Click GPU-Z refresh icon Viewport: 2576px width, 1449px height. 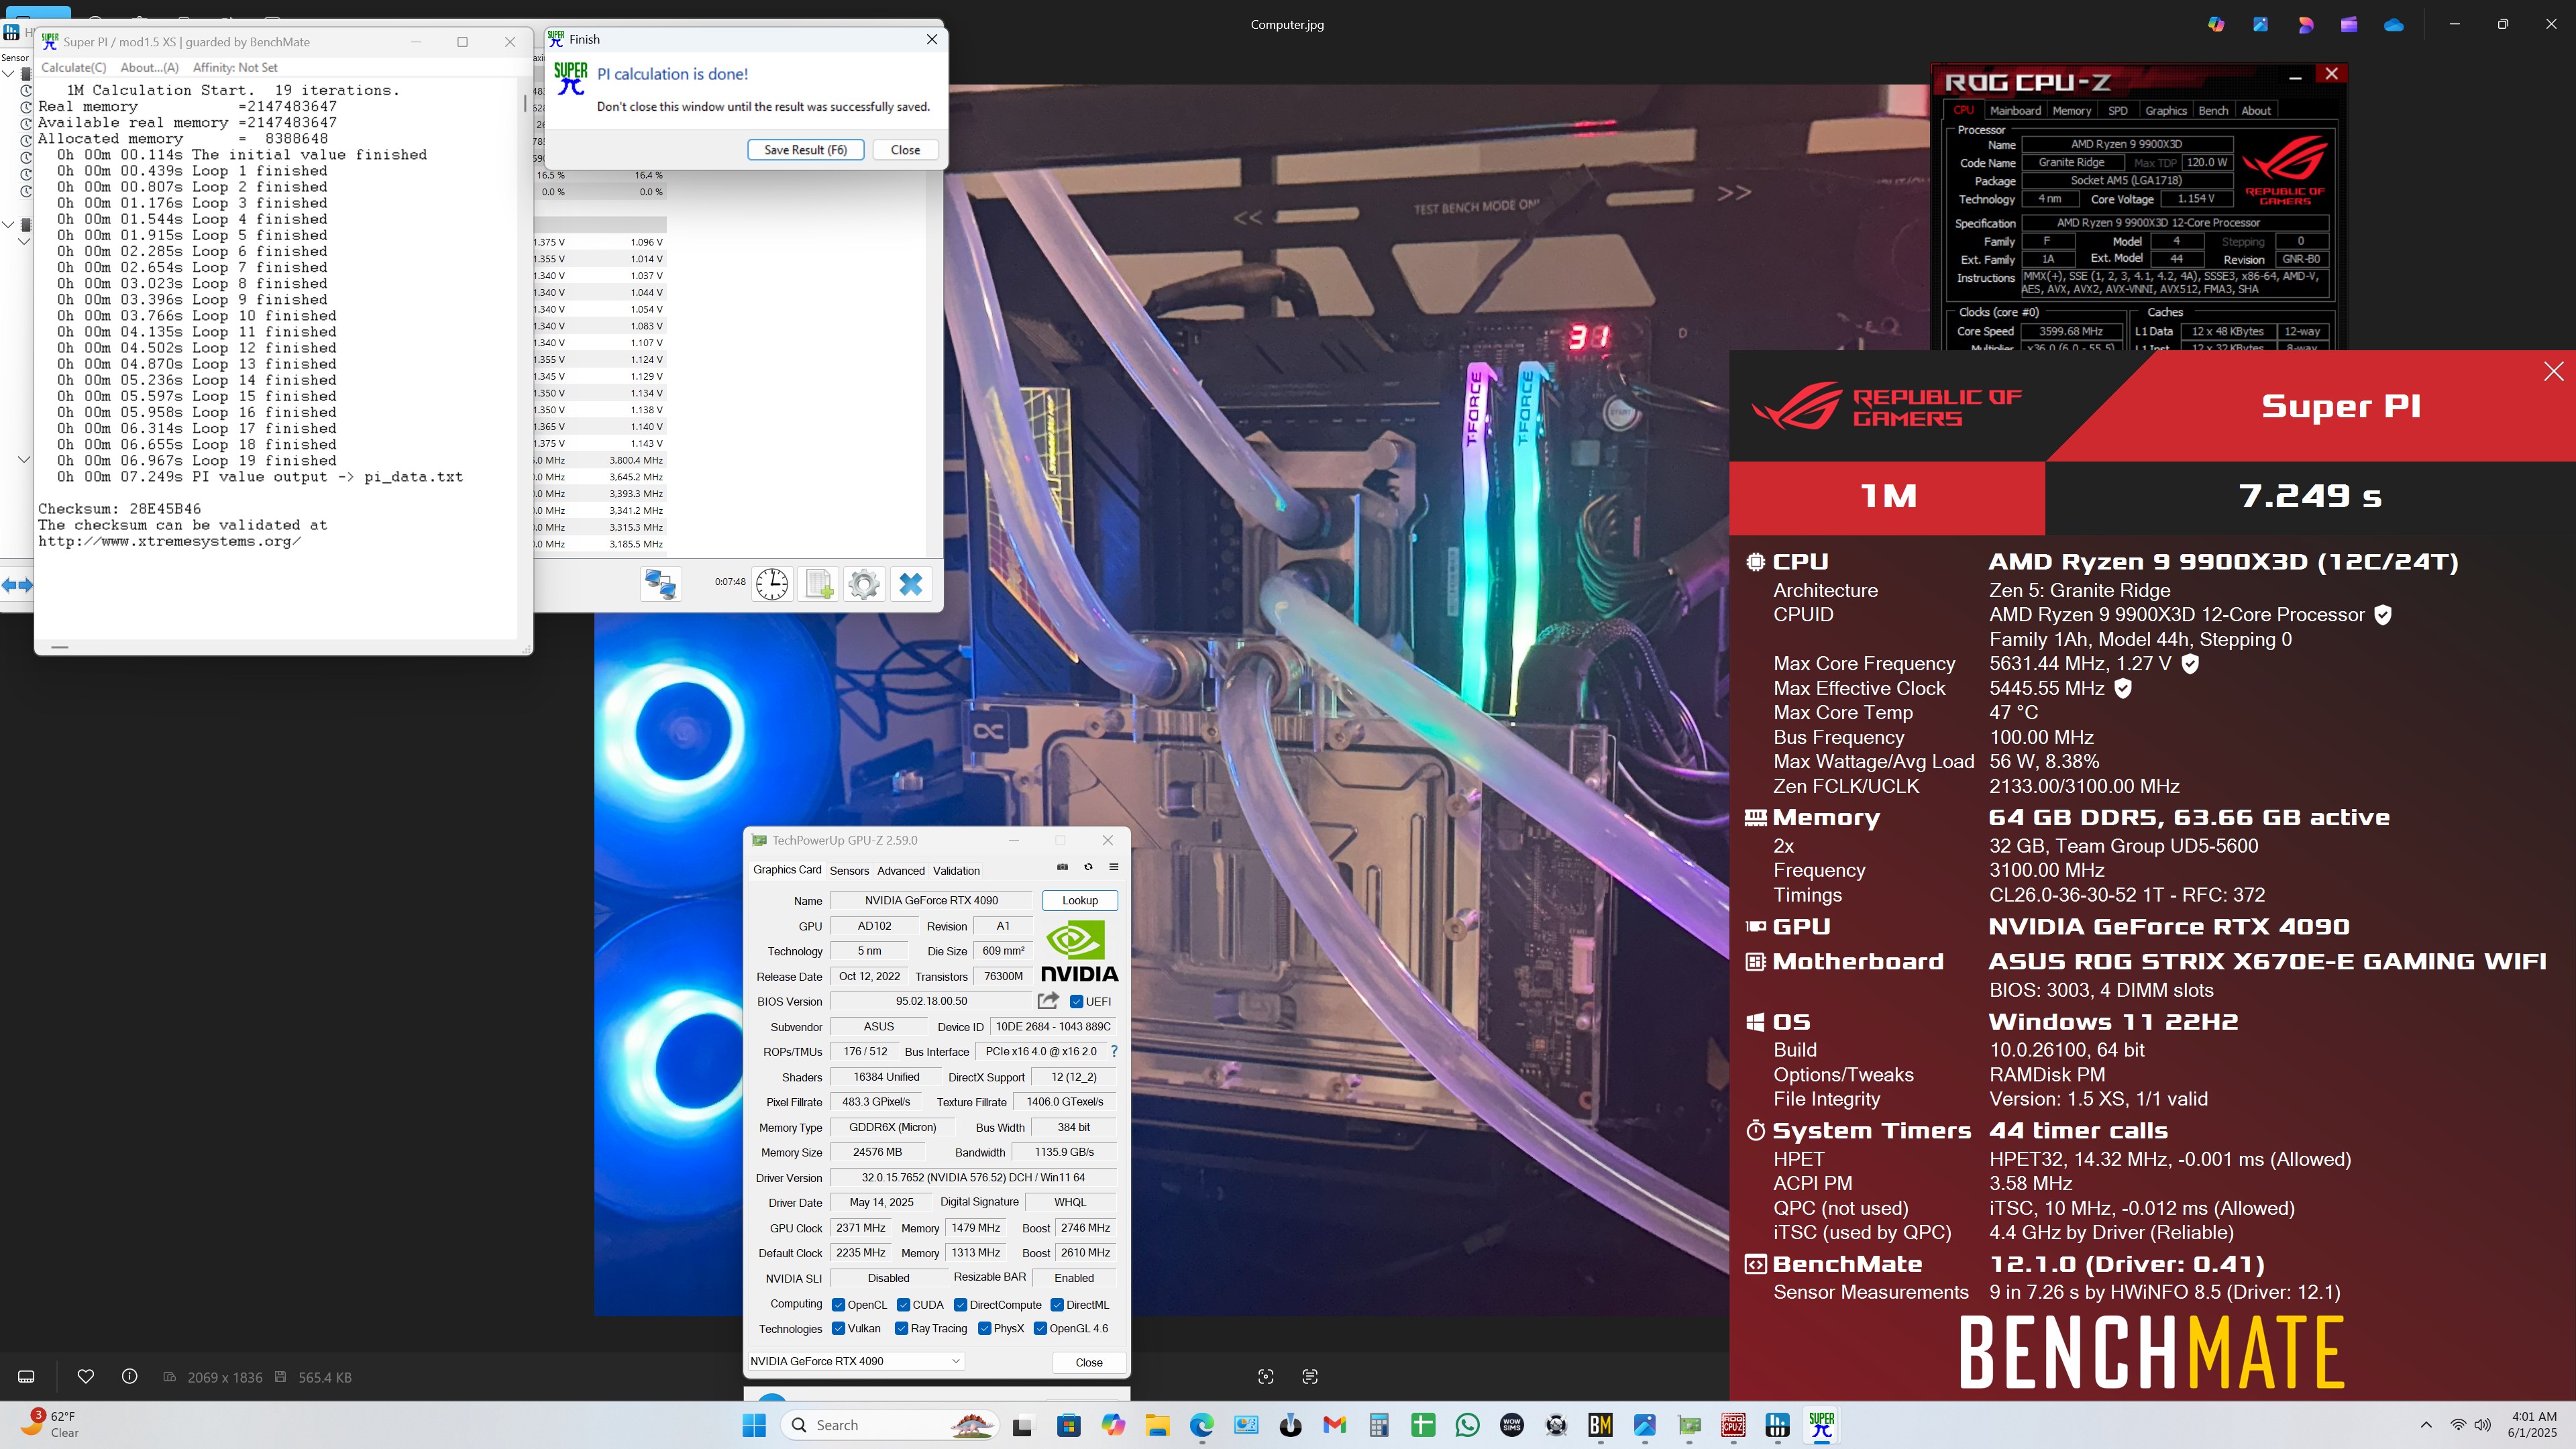click(x=1088, y=867)
